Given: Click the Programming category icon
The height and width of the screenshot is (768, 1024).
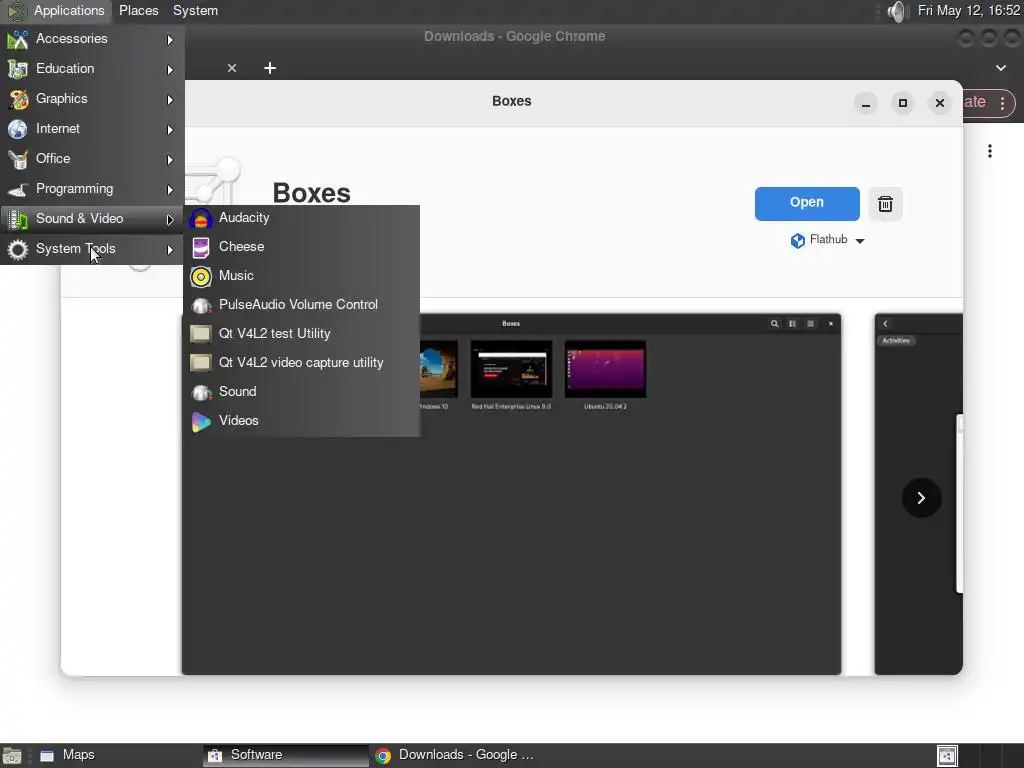Looking at the screenshot, I should point(18,189).
